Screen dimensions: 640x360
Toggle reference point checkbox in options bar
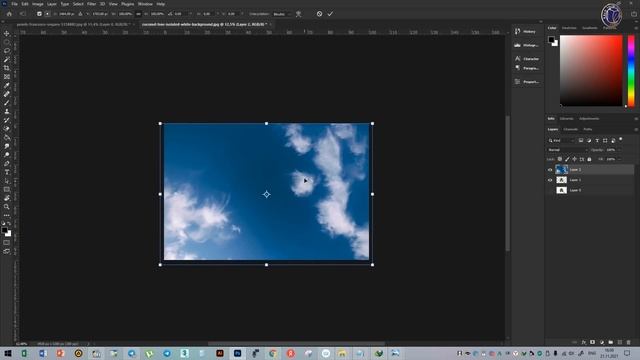click(39, 14)
